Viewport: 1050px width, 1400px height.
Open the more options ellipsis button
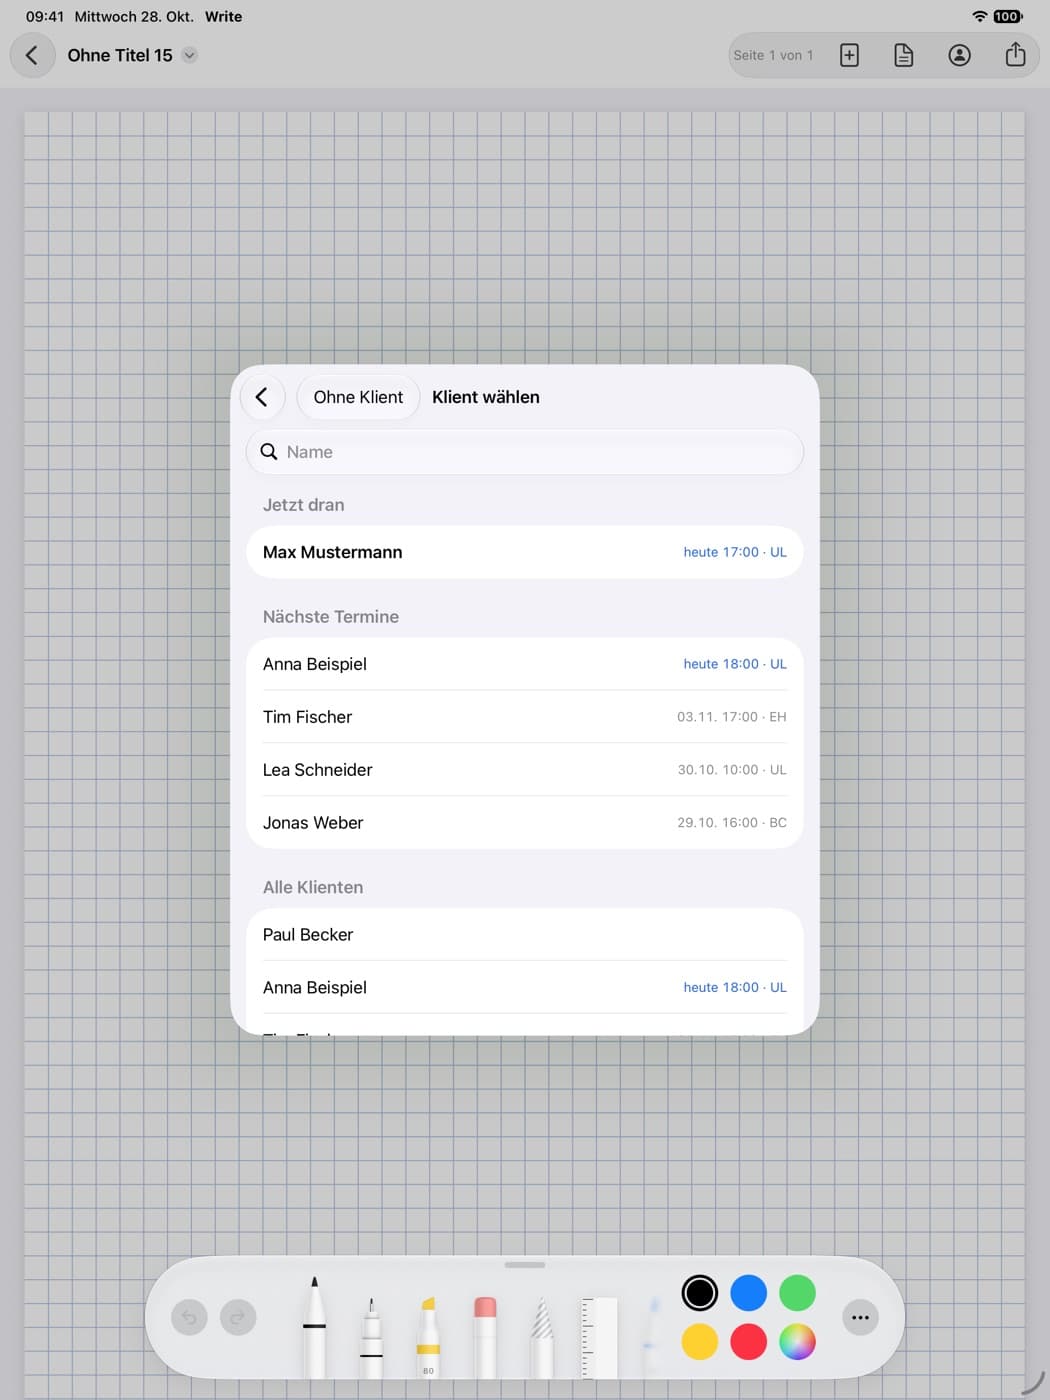click(x=860, y=1317)
